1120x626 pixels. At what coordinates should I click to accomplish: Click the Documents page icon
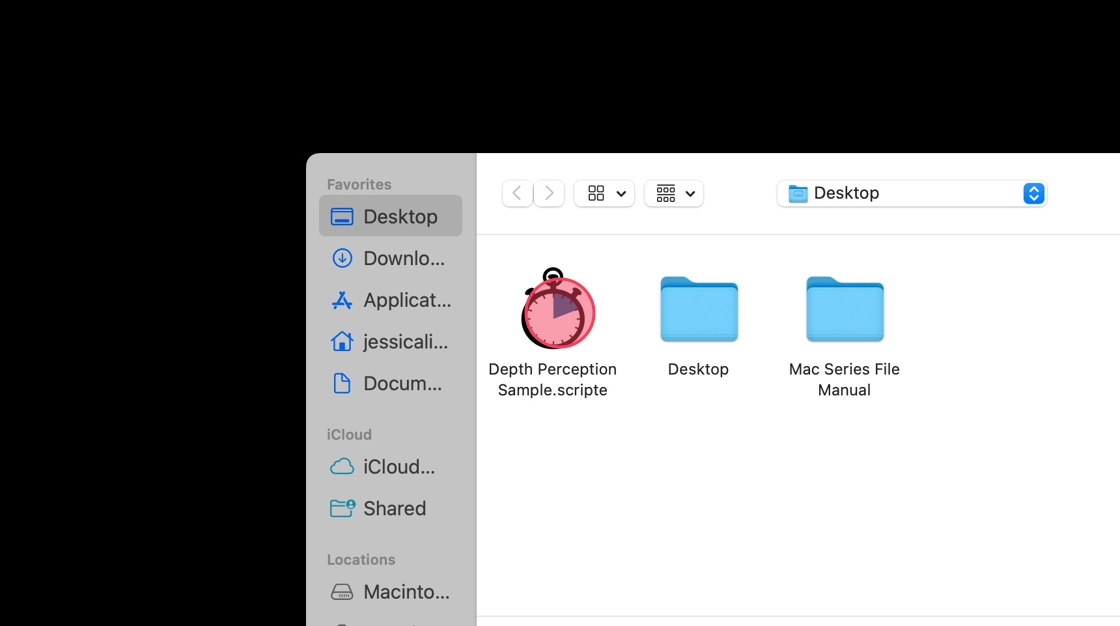point(342,384)
